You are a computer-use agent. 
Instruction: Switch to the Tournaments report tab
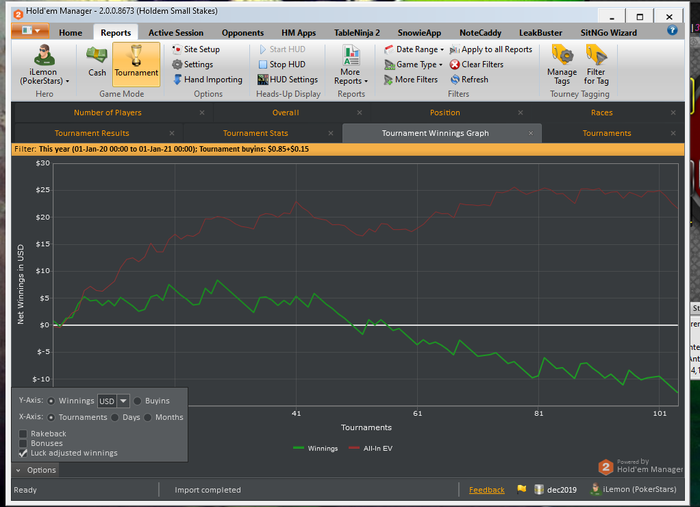[607, 133]
